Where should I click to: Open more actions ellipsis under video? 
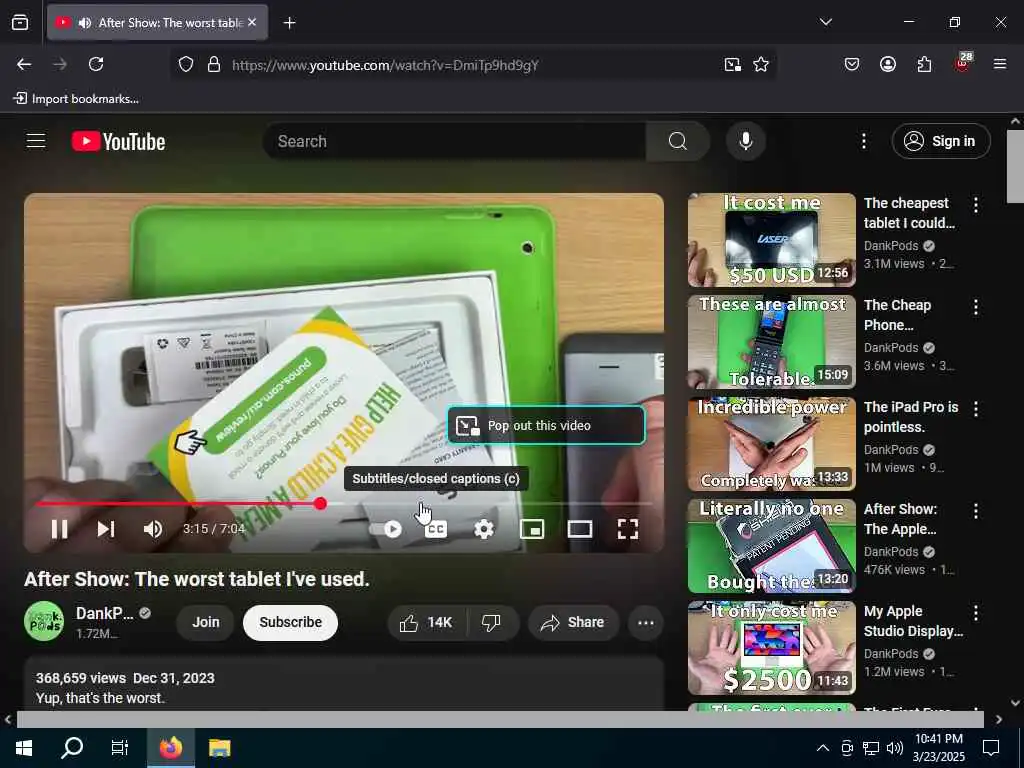pyautogui.click(x=645, y=622)
